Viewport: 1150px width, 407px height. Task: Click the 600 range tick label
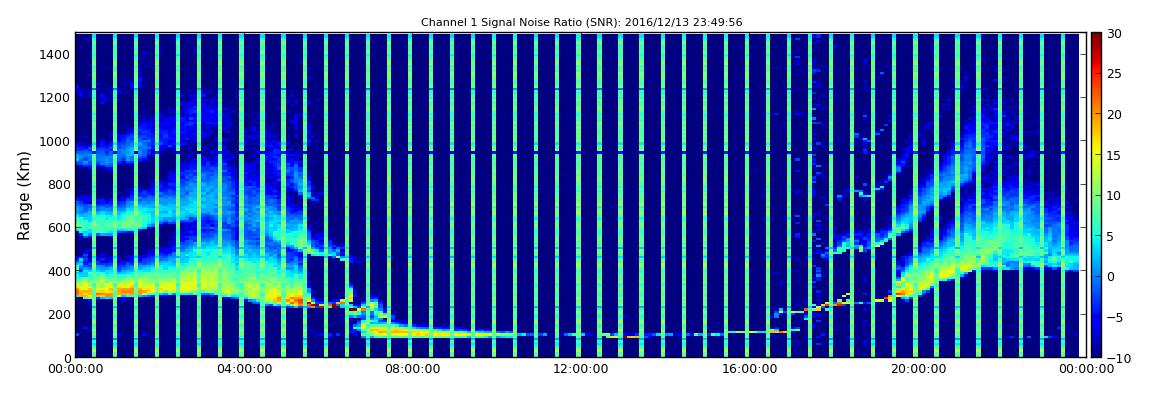coord(58,227)
